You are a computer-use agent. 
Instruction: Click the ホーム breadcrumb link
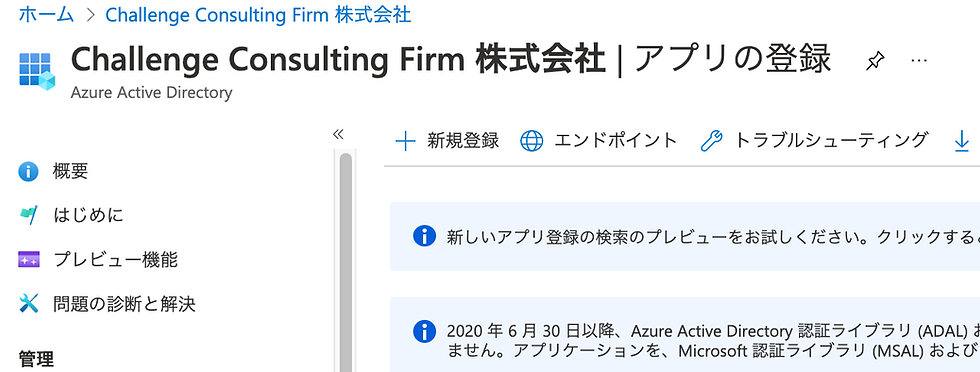(x=46, y=14)
